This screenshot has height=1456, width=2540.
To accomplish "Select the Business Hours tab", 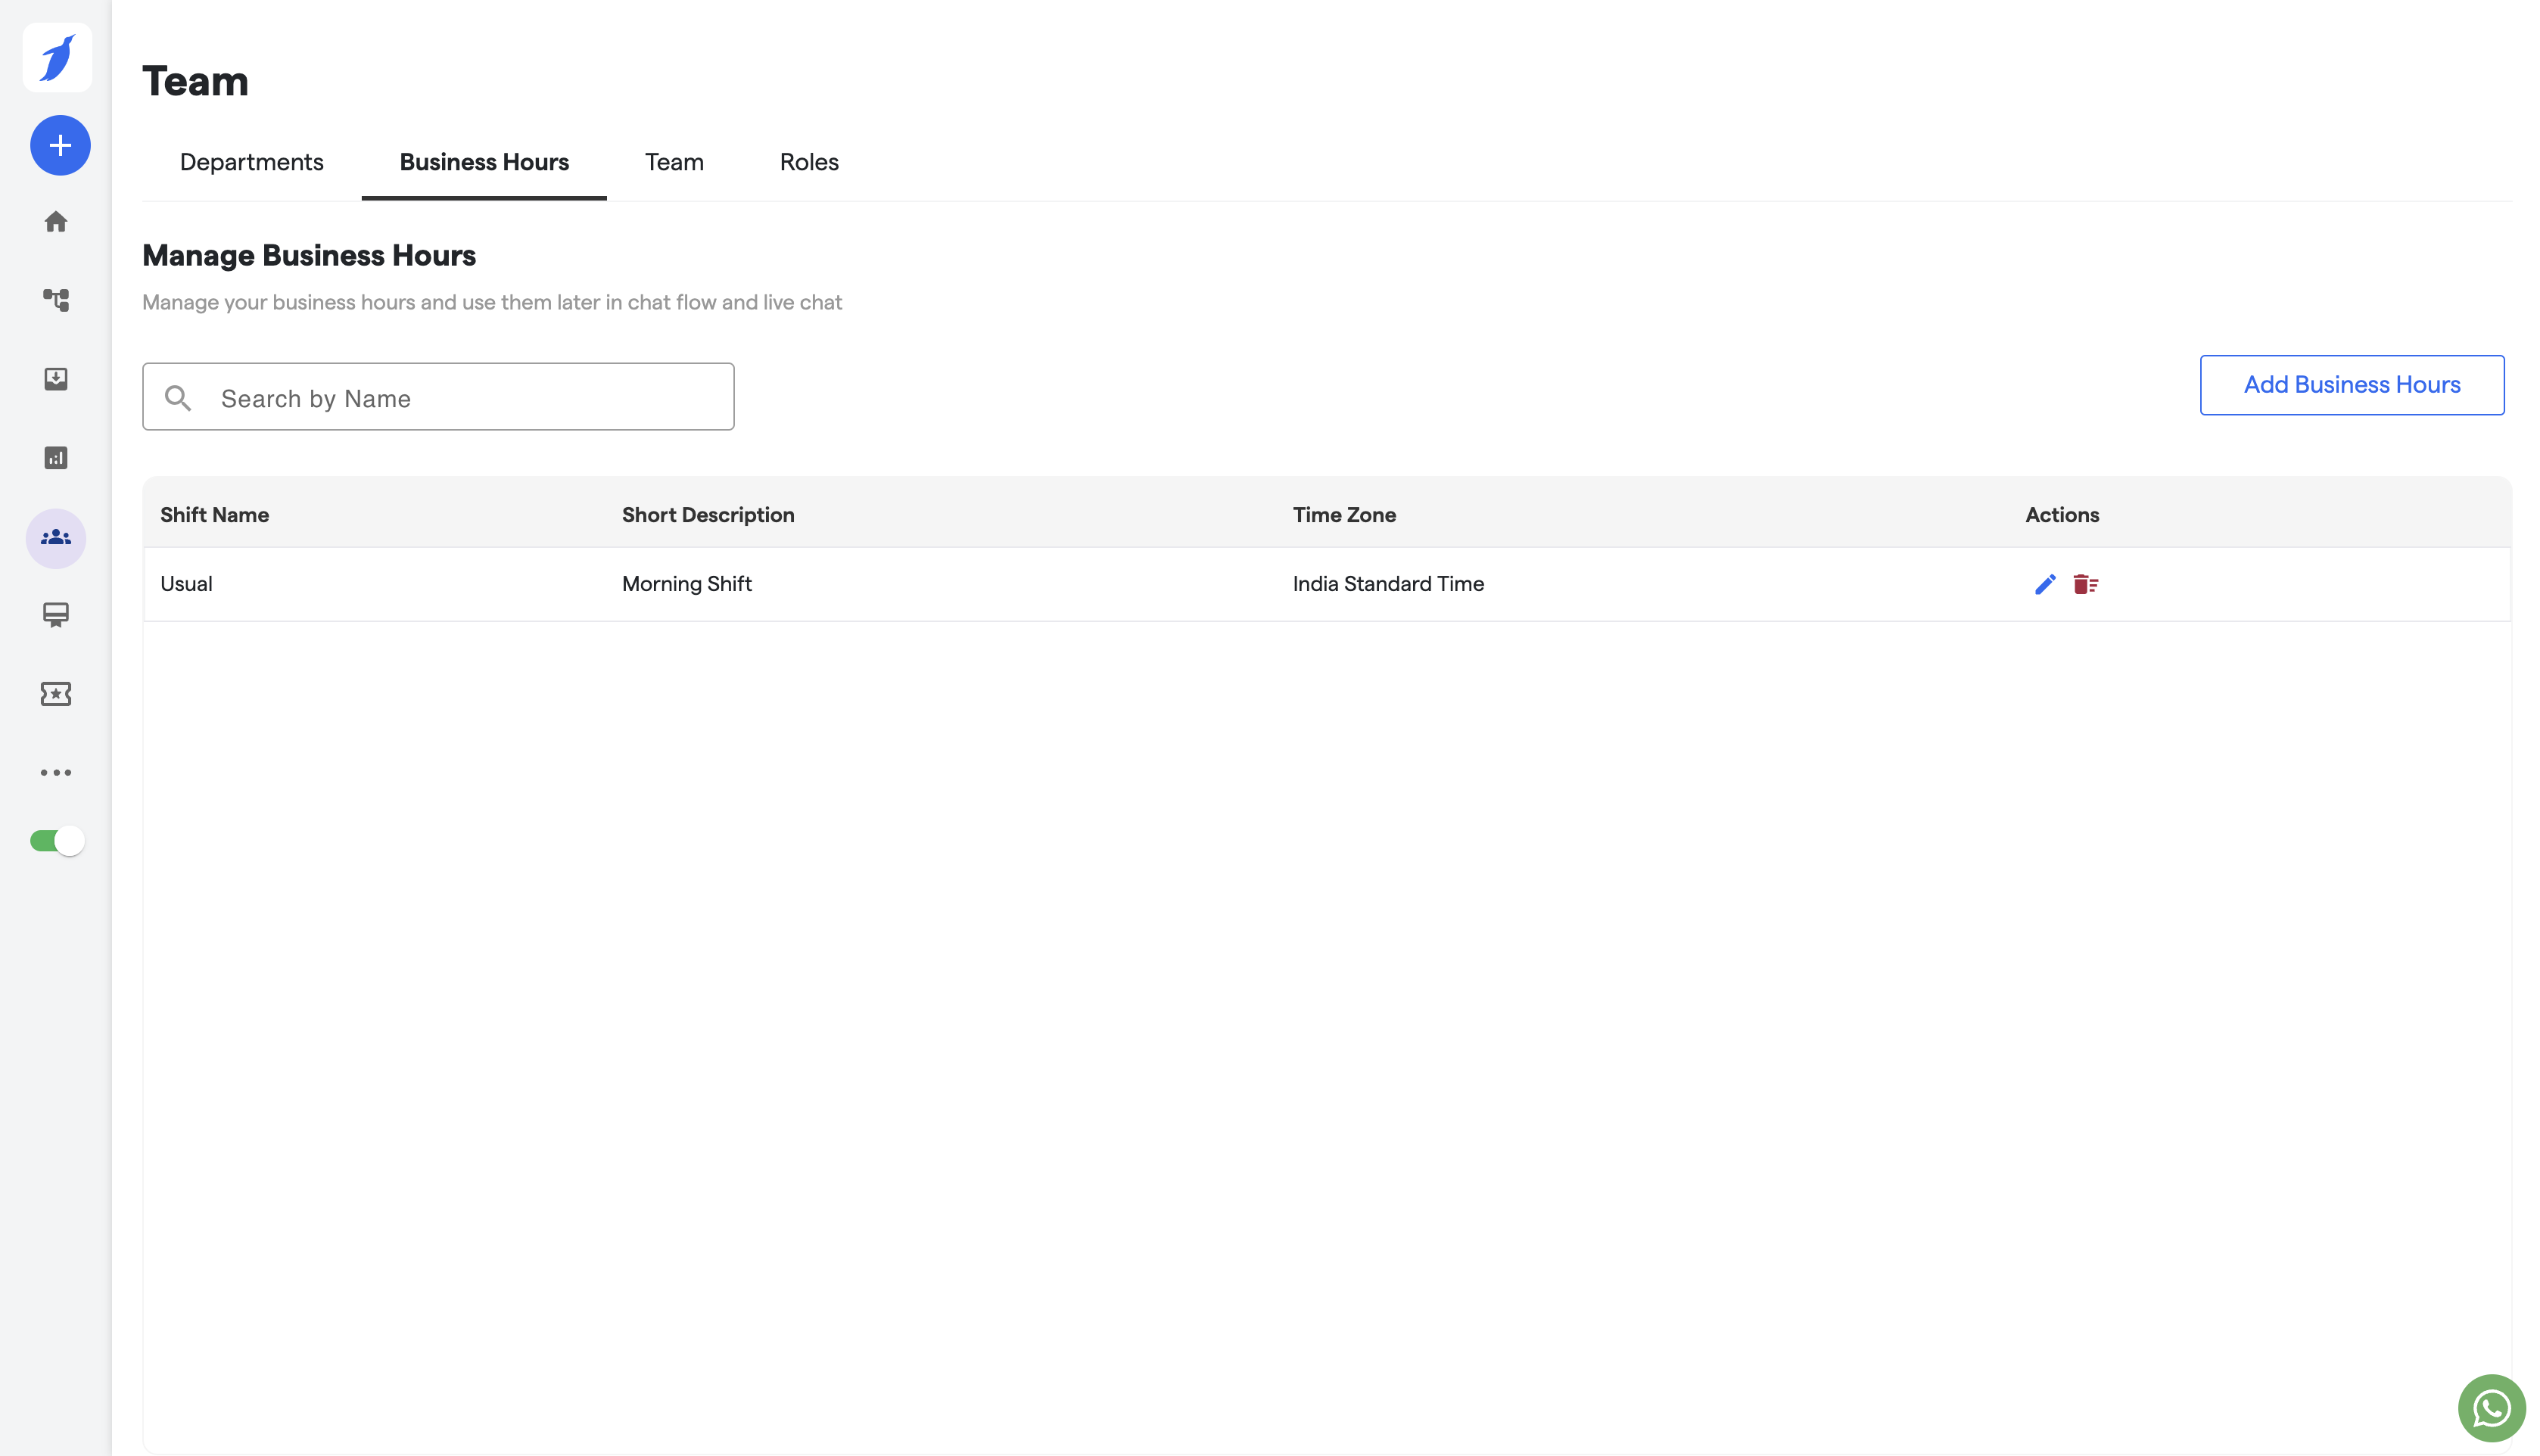I will pyautogui.click(x=484, y=162).
